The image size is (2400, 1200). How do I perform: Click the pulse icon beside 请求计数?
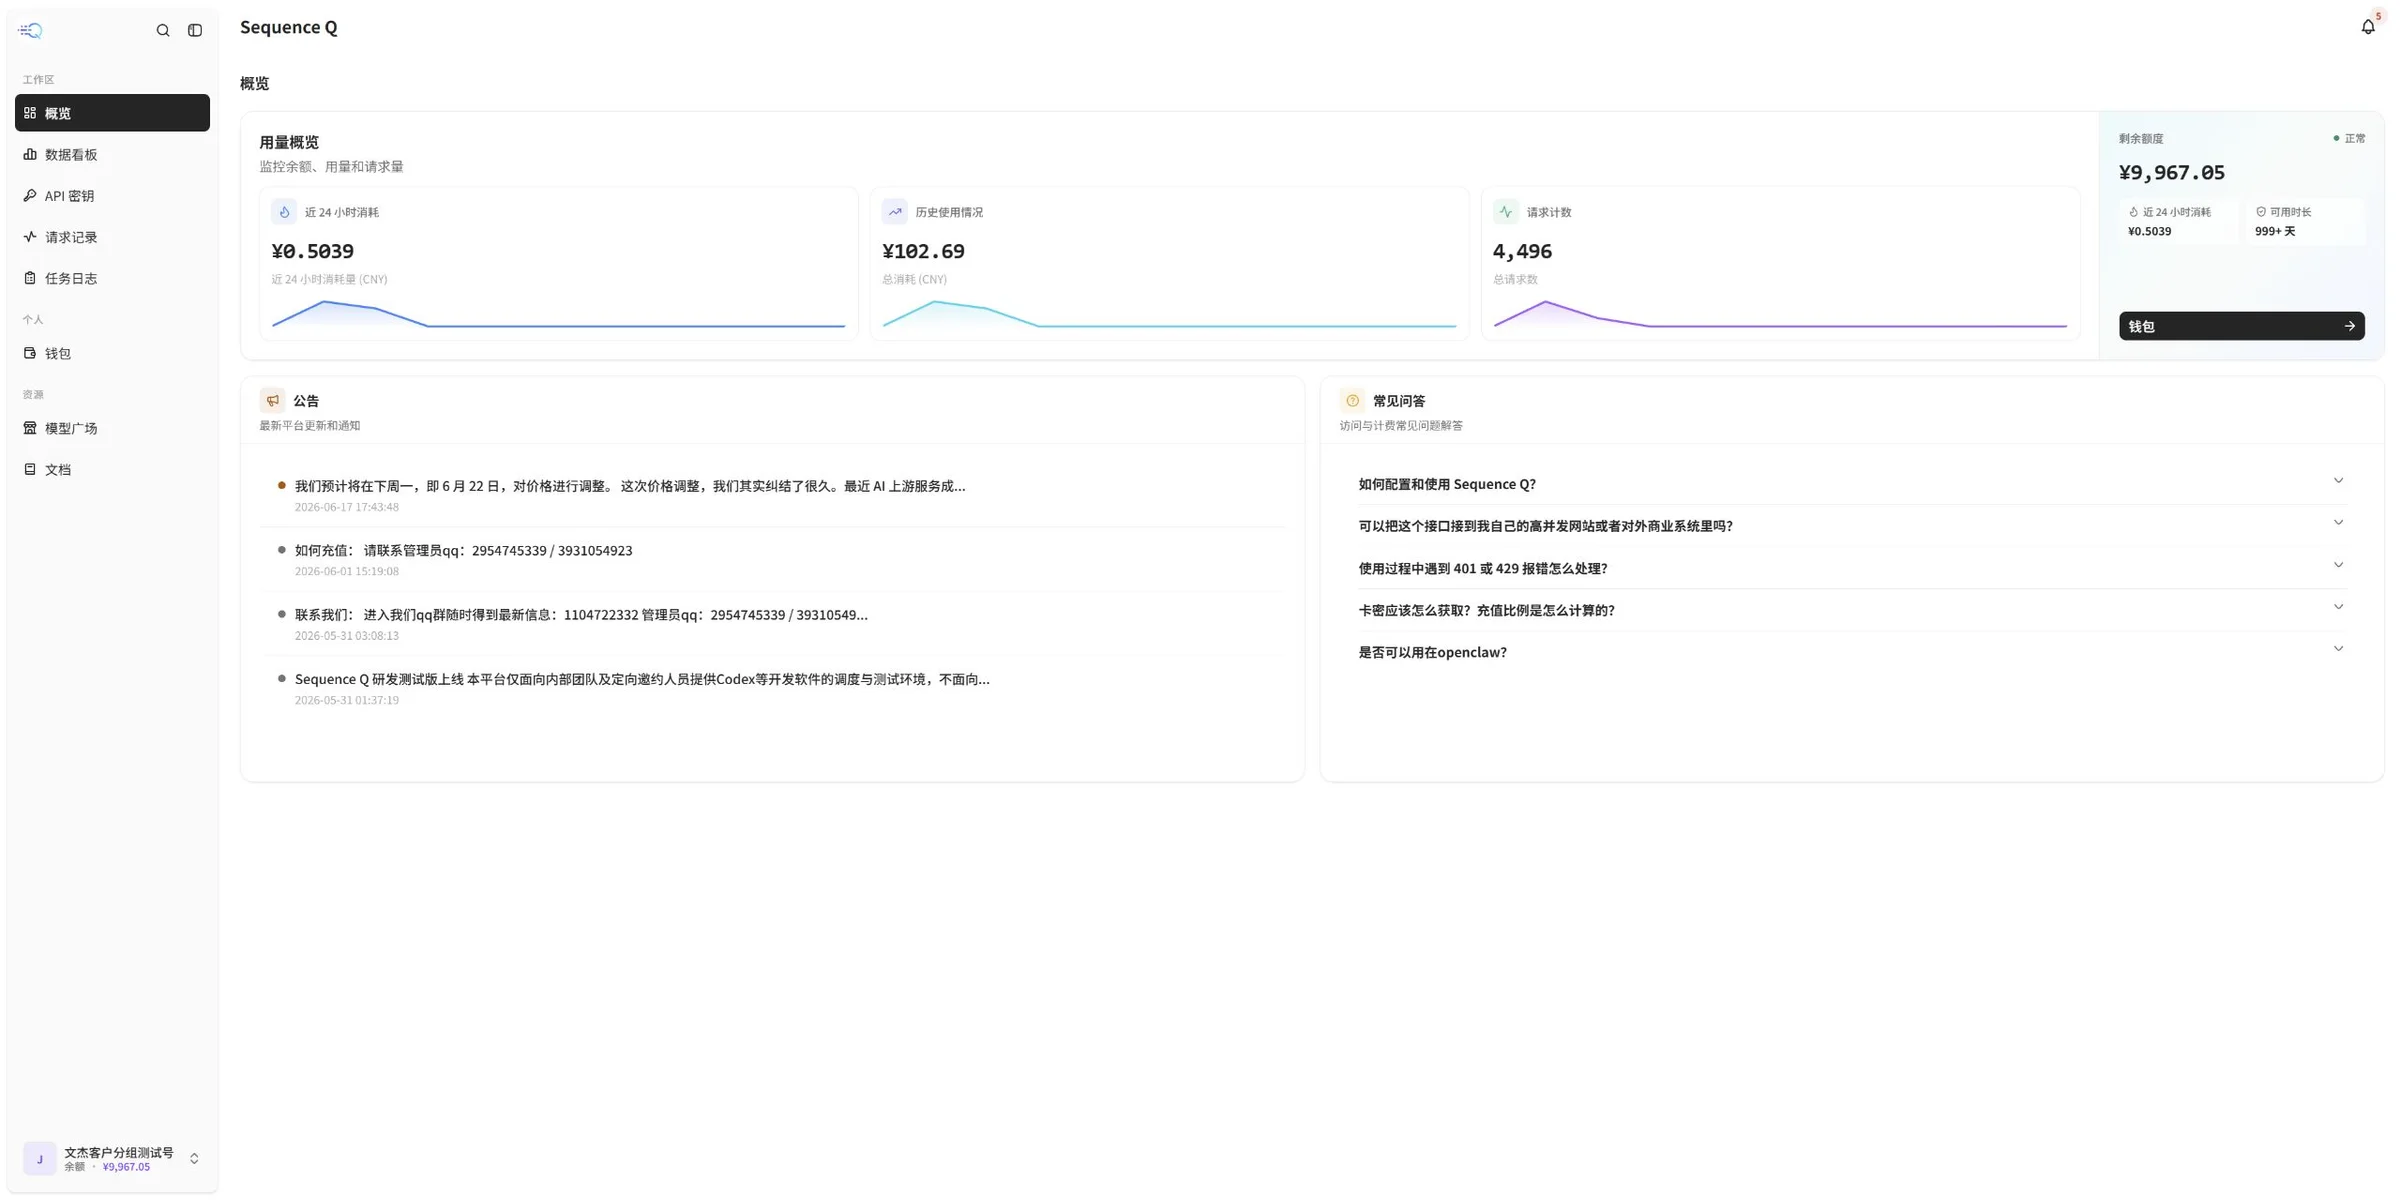[x=1506, y=212]
